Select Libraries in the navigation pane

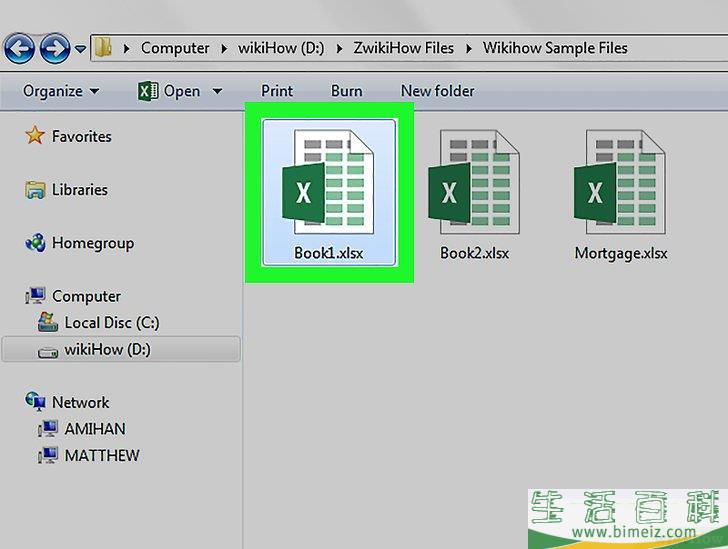click(80, 190)
